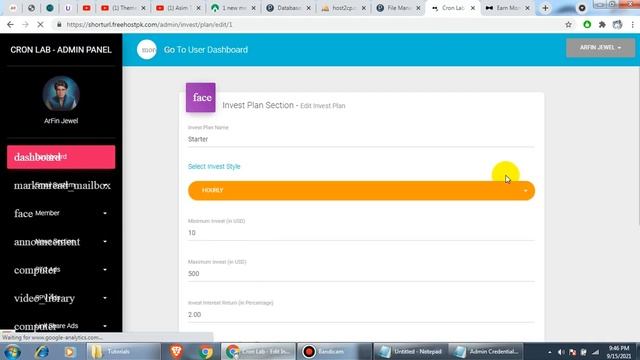Click the page's vertical scrollbar
This screenshot has width=640, height=360.
(638, 147)
